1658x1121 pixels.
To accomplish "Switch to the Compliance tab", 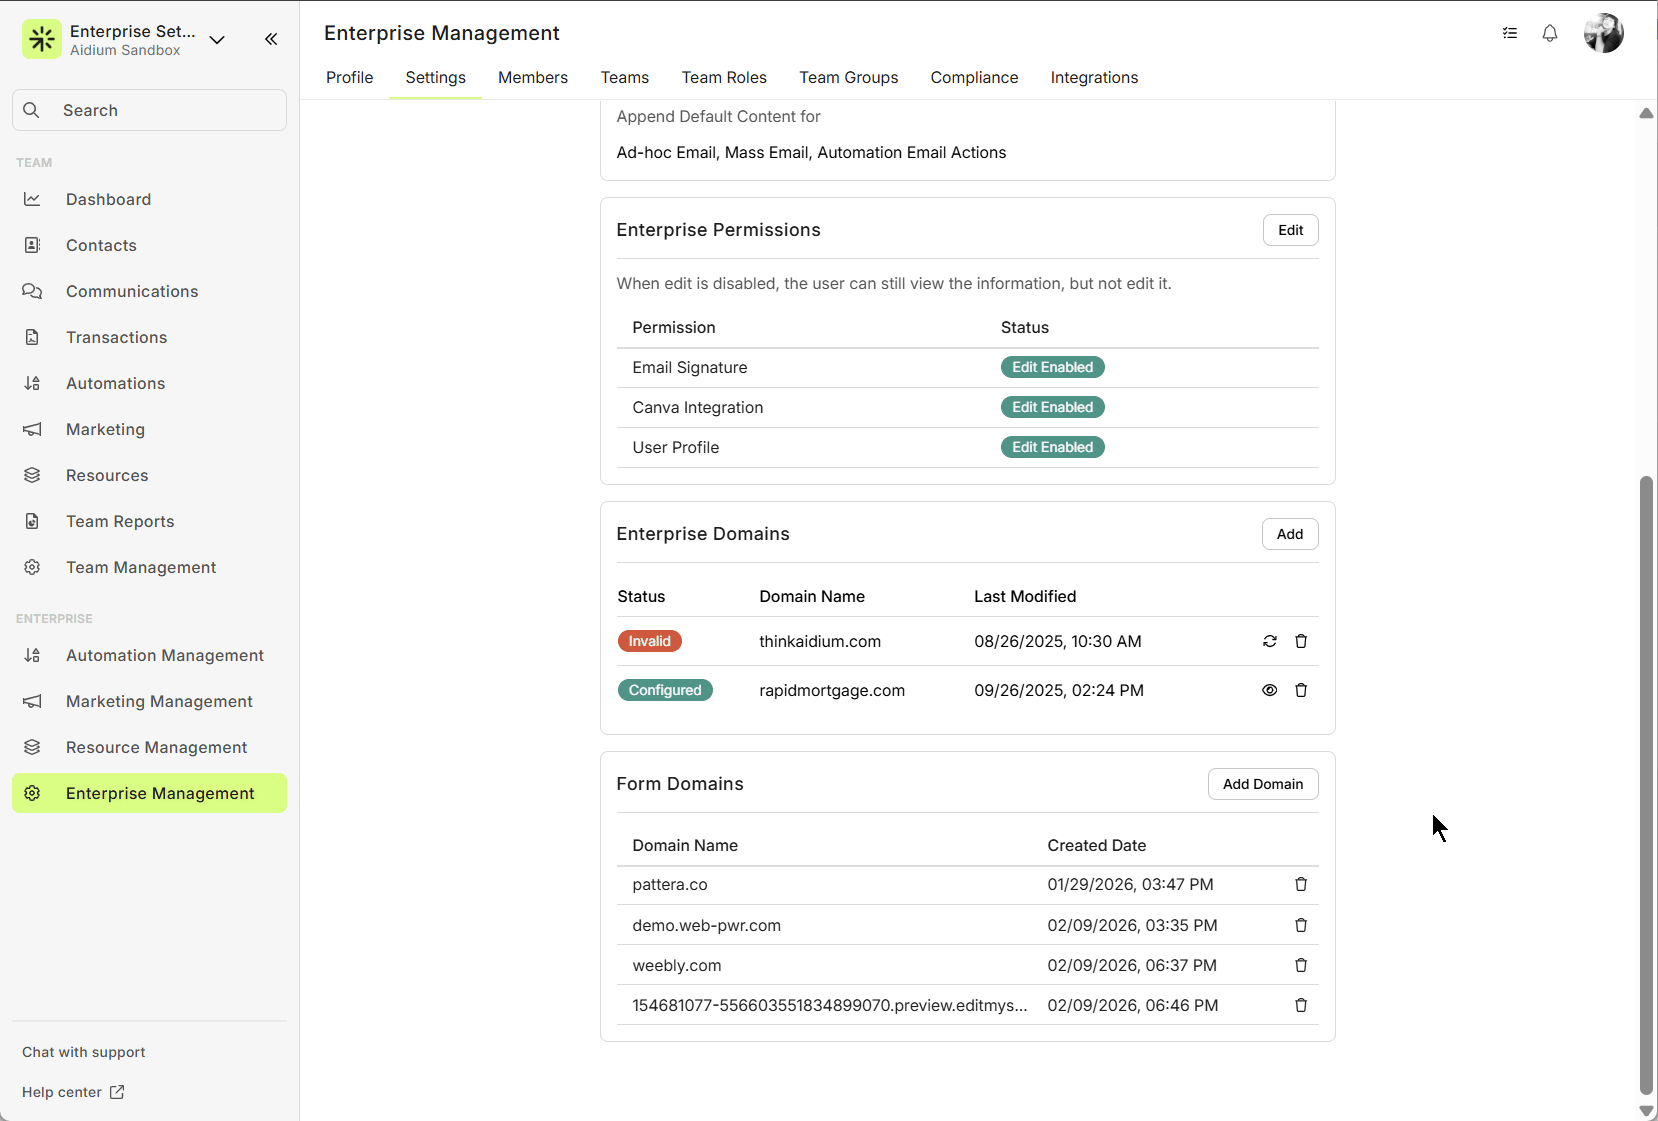I will [x=973, y=77].
